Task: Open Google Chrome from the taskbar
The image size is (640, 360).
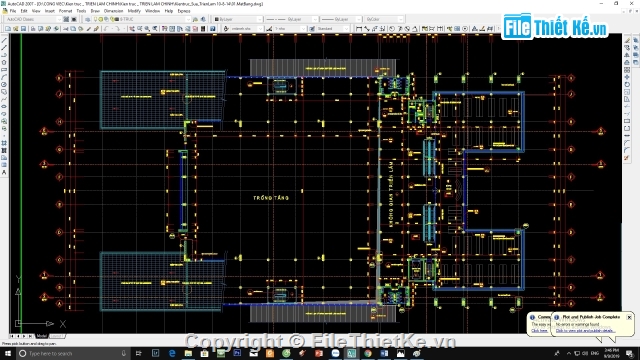Action: (368, 353)
